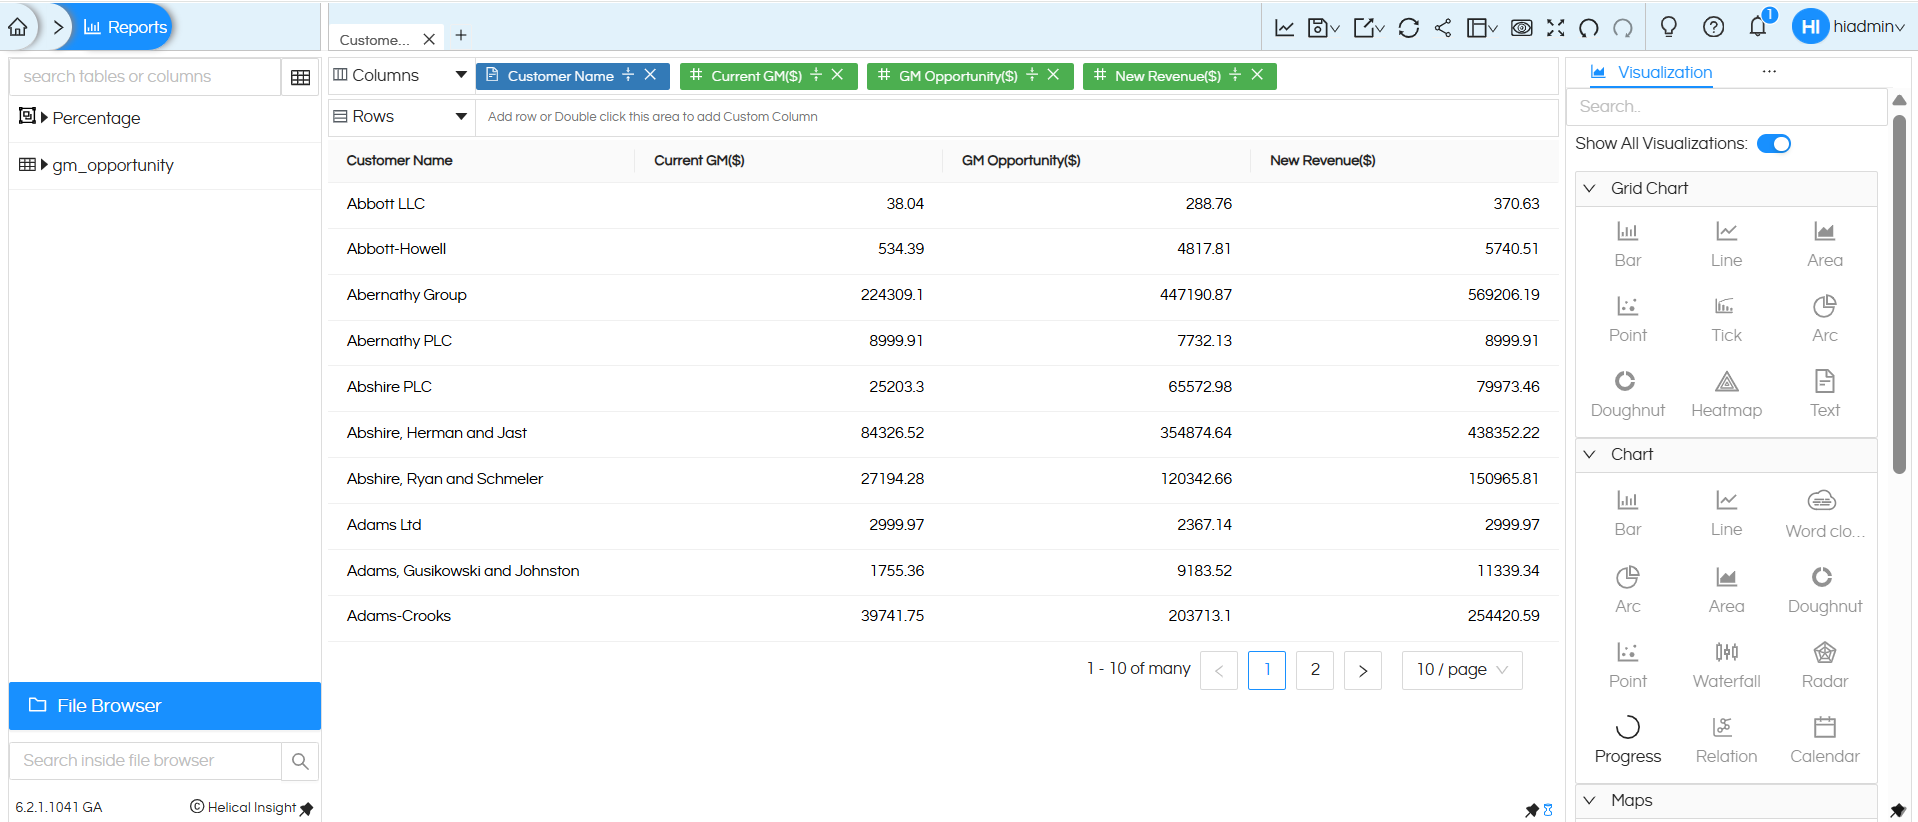1918x822 pixels.
Task: Toggle Show All Visualizations switch
Action: [1774, 144]
